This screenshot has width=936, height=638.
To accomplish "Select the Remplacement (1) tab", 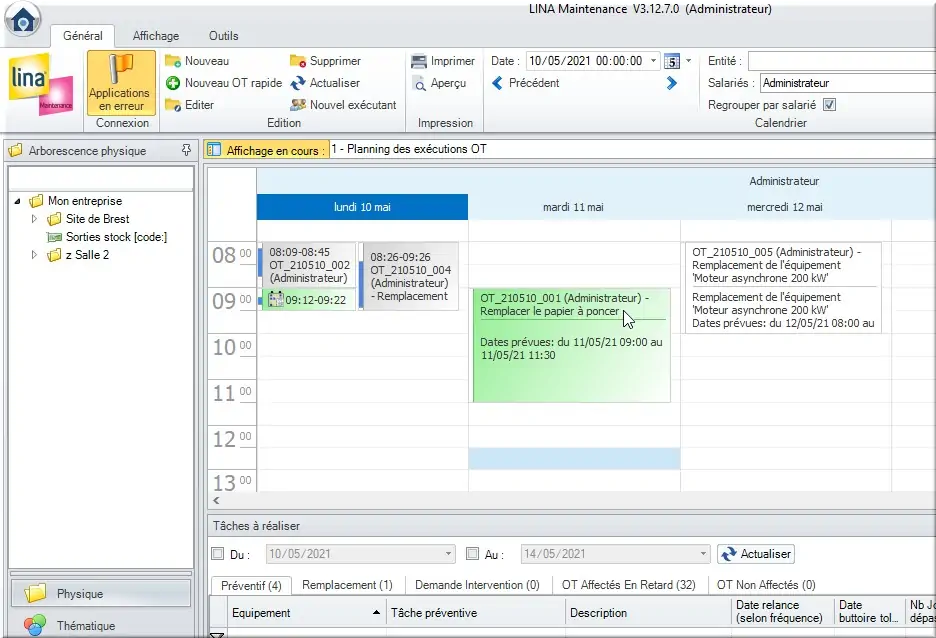I will click(x=347, y=585).
